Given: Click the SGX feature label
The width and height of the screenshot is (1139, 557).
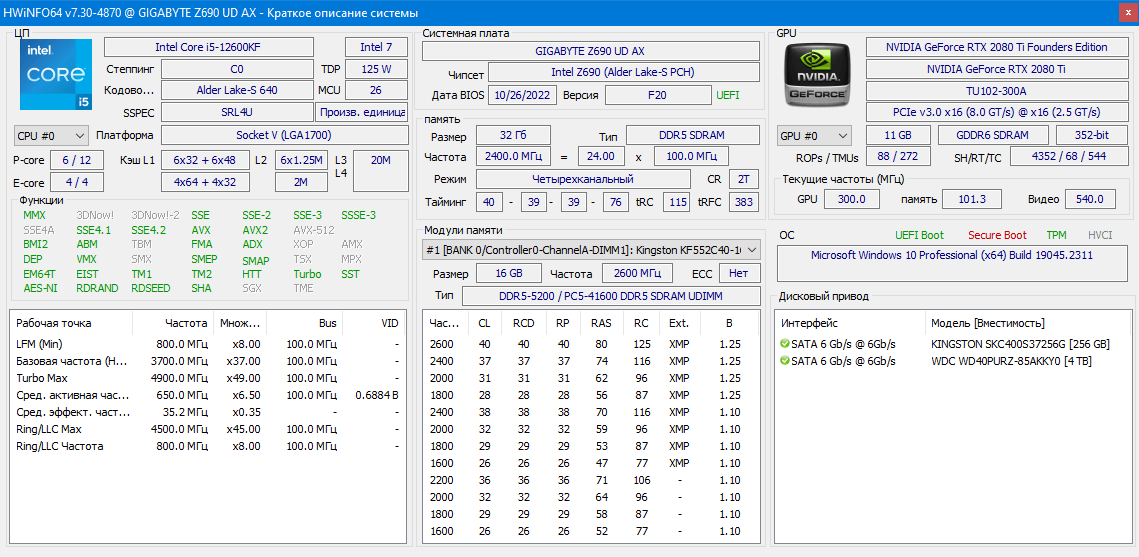Looking at the screenshot, I should 253,288.
